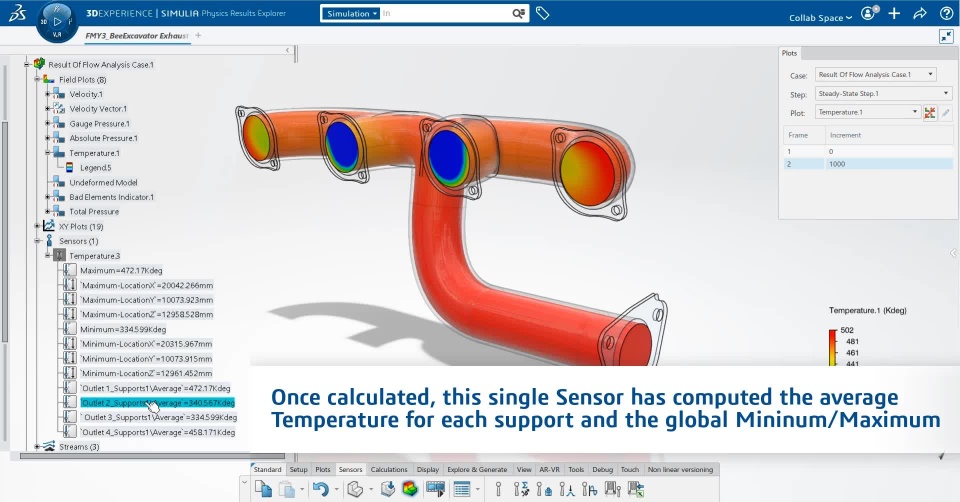This screenshot has width=960, height=502.
Task: Open the FMY3_BeeExcavator Exhaust tab
Action: click(x=137, y=36)
